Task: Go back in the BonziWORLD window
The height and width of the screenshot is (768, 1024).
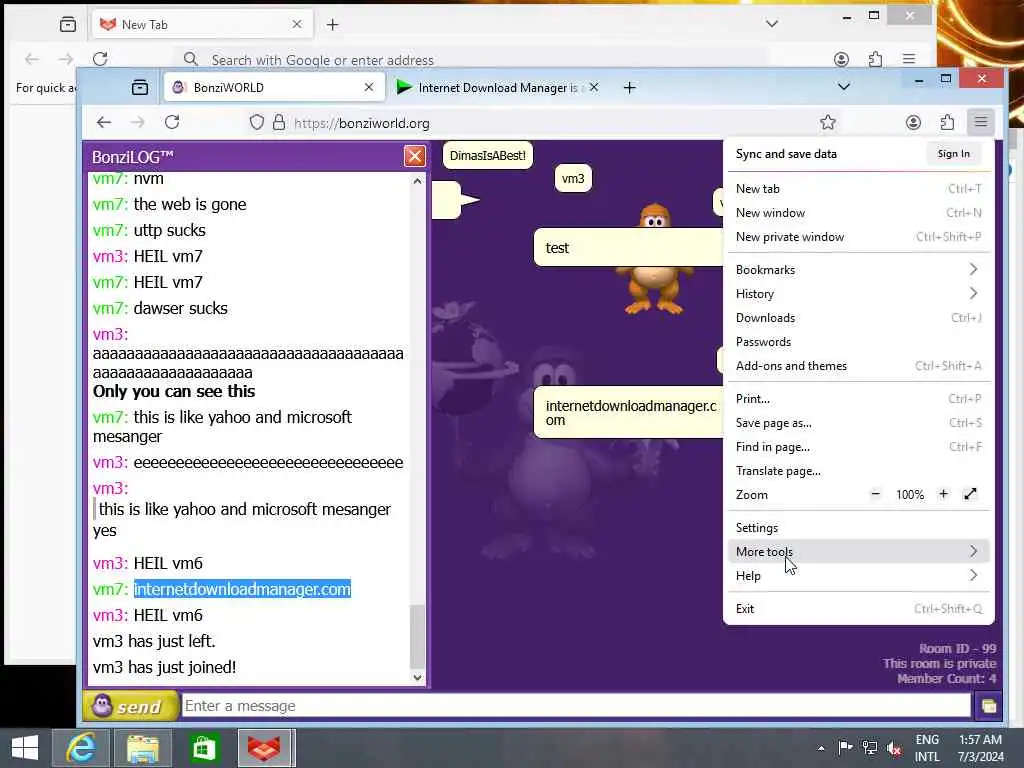Action: (x=104, y=122)
